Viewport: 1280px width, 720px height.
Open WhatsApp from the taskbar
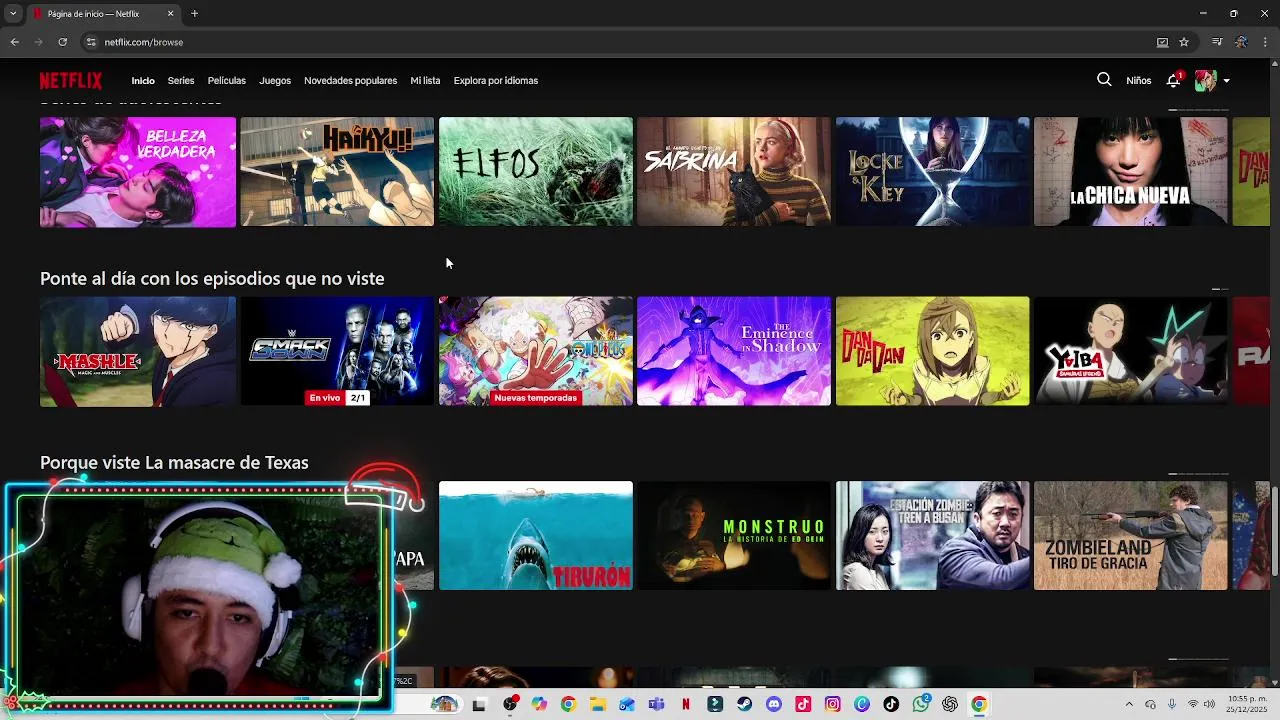921,705
